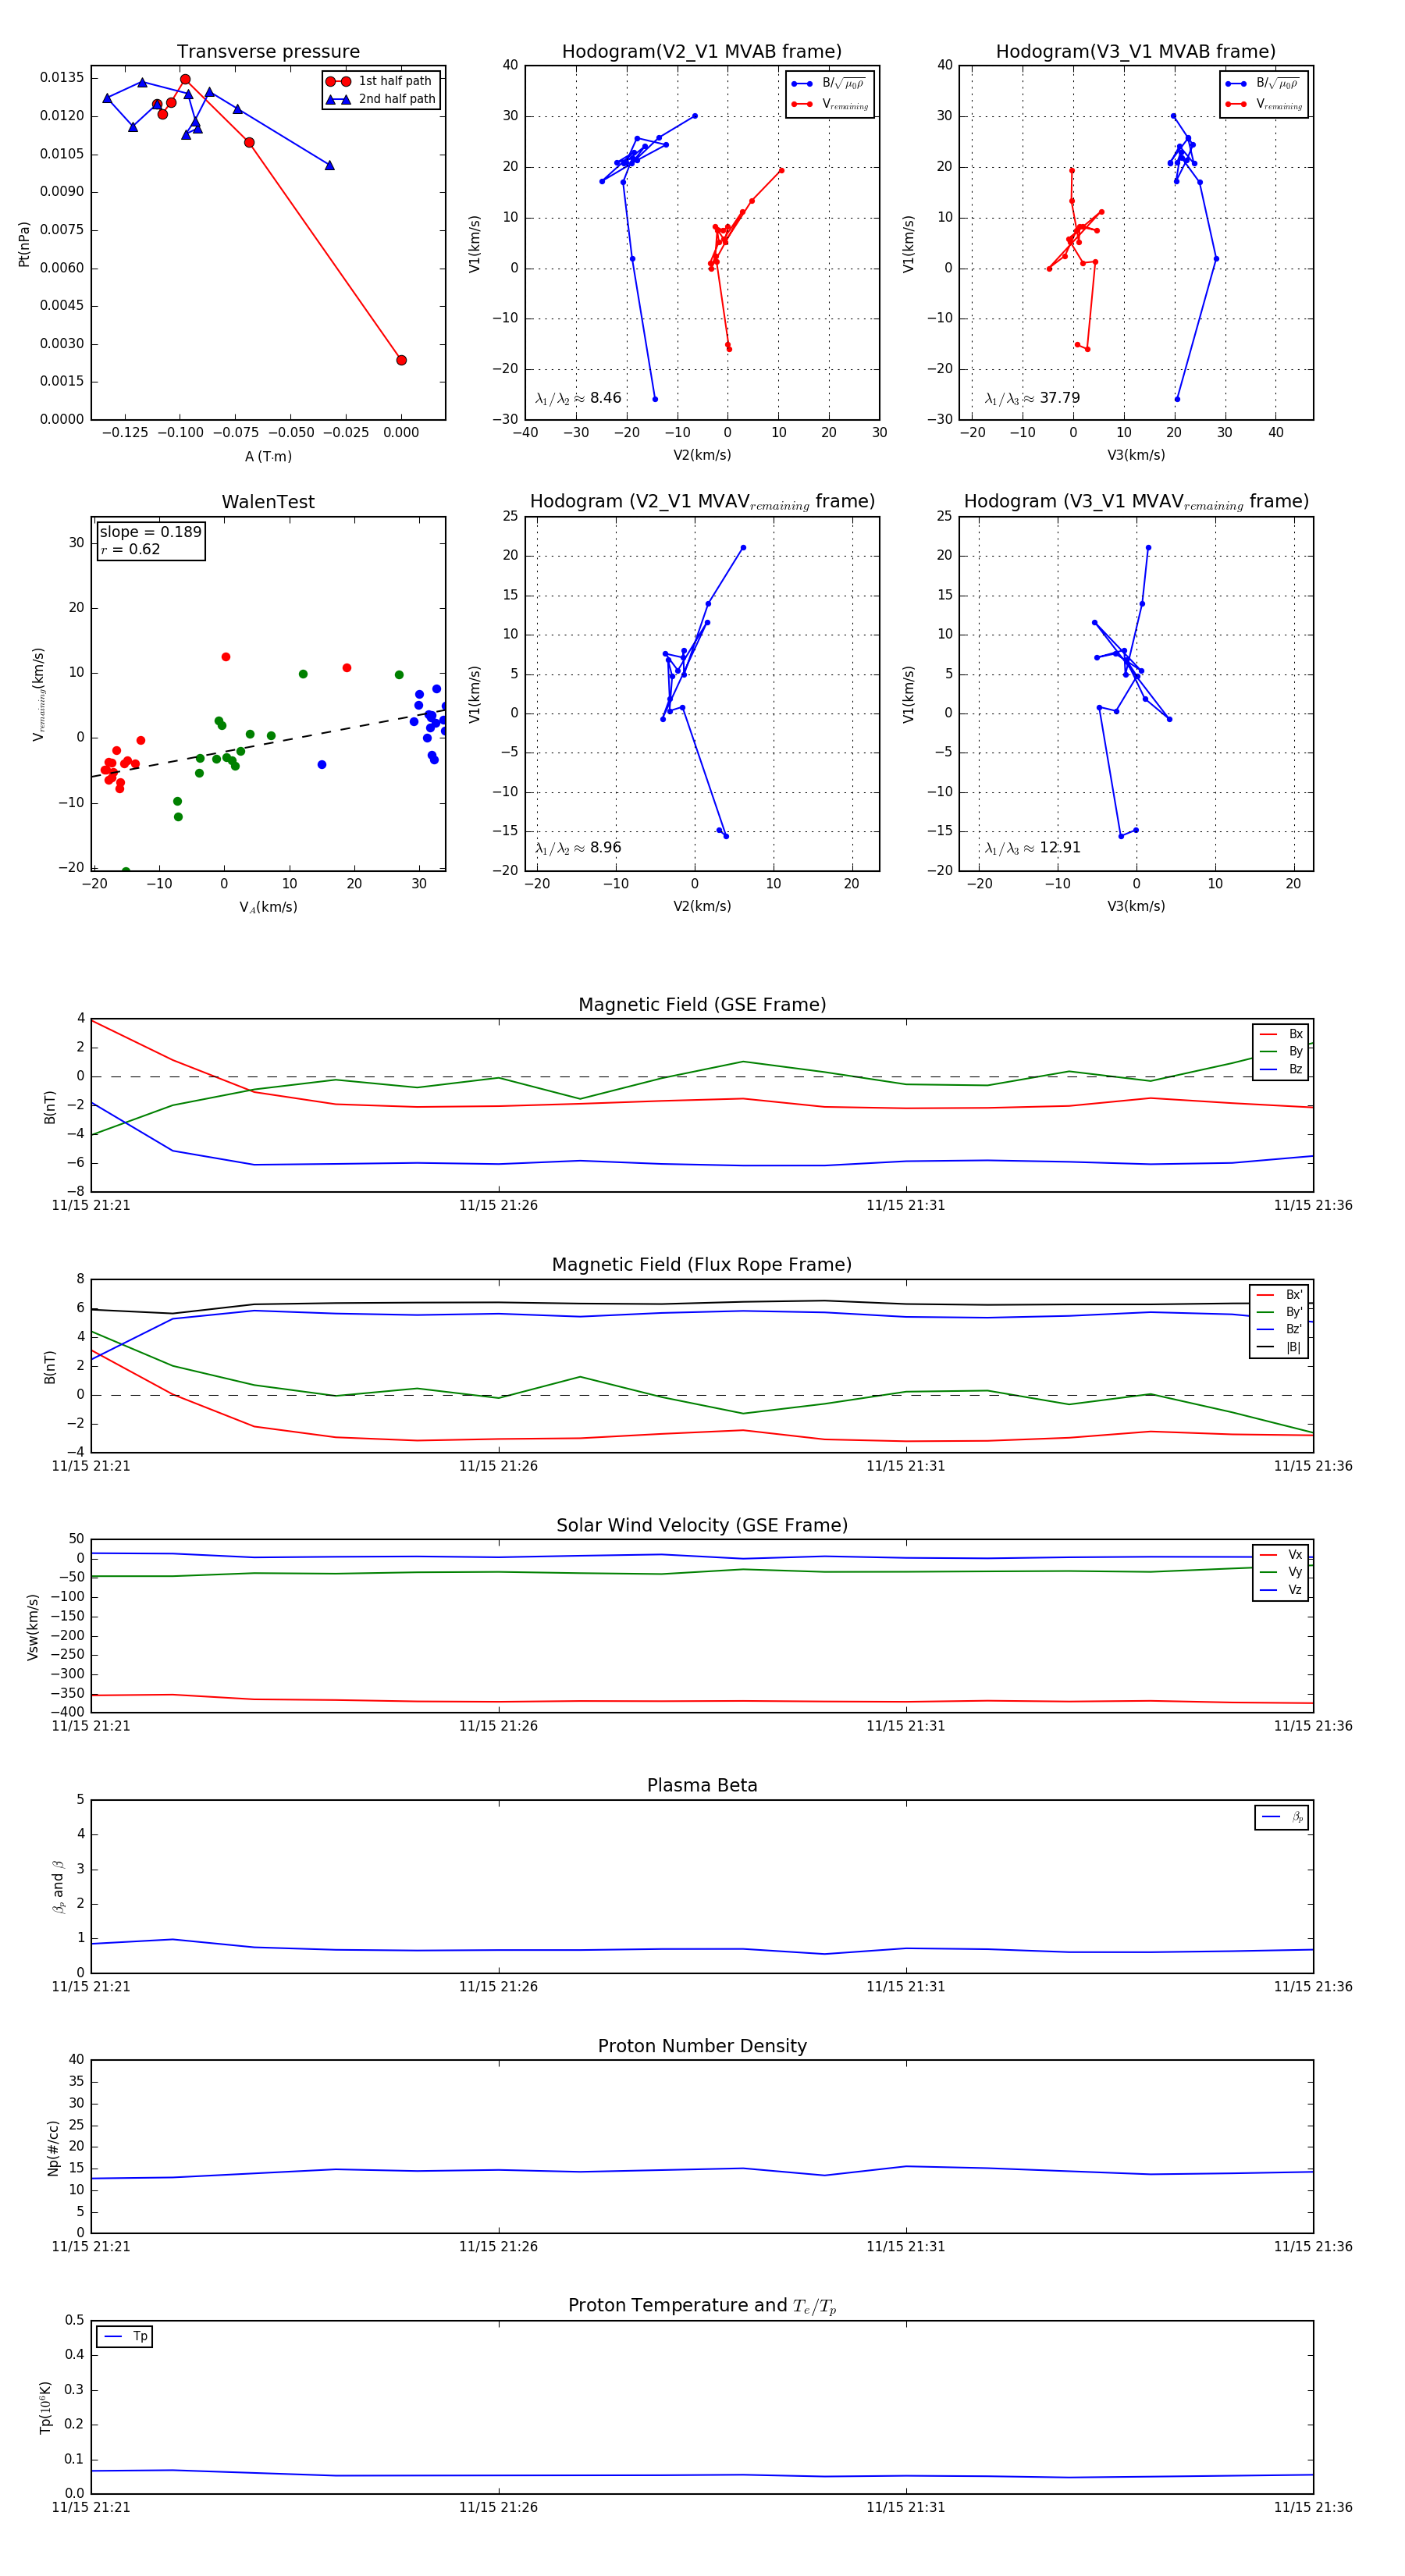
Task: Click the λ1/λ3 ≈ 37.79 annotation
Action: [1032, 398]
